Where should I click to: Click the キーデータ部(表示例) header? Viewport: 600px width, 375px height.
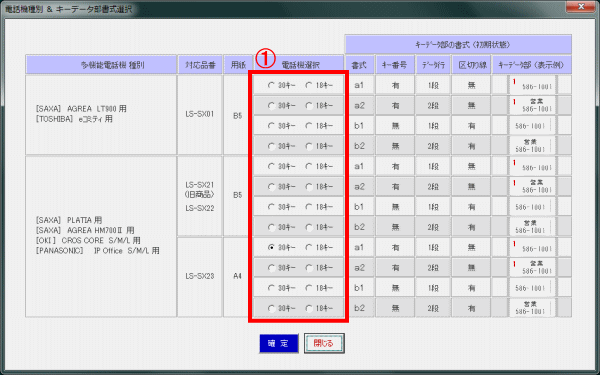[x=532, y=65]
